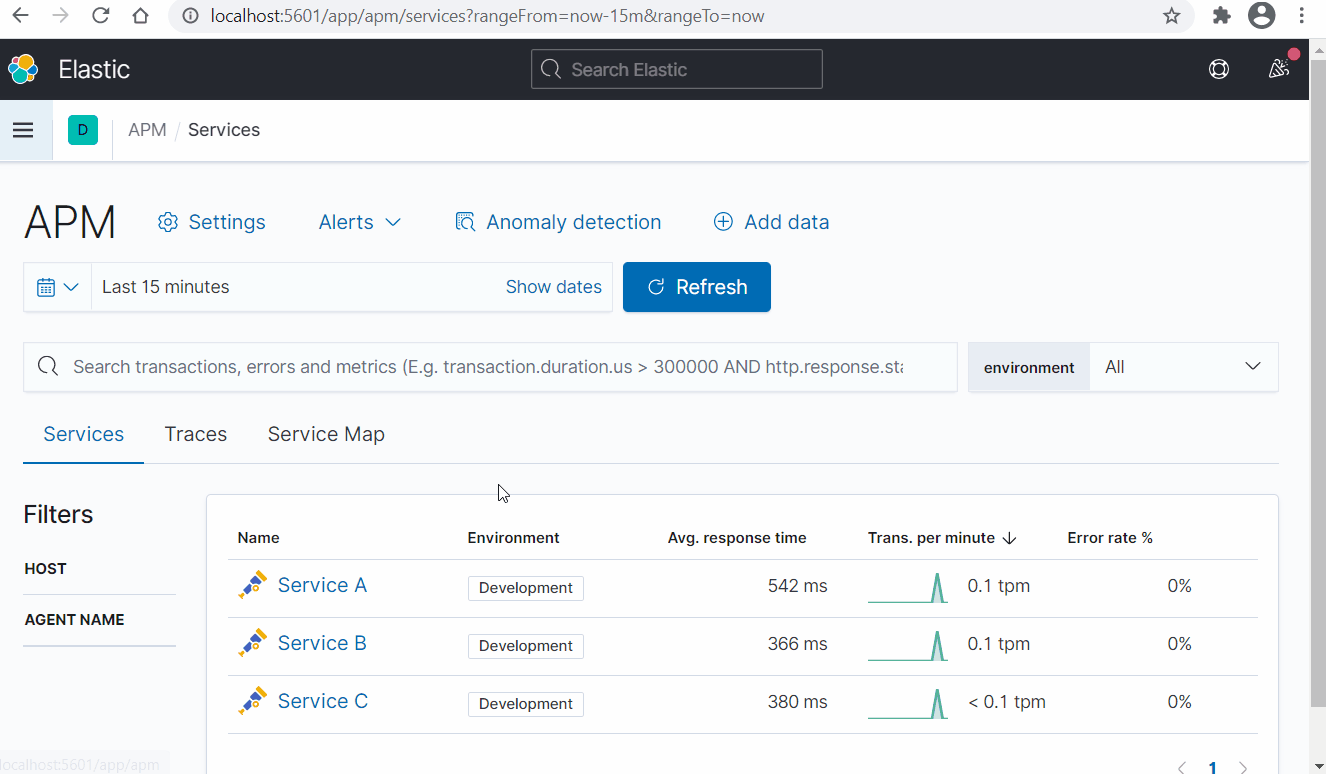
Task: Click the Refresh button
Action: coord(696,287)
